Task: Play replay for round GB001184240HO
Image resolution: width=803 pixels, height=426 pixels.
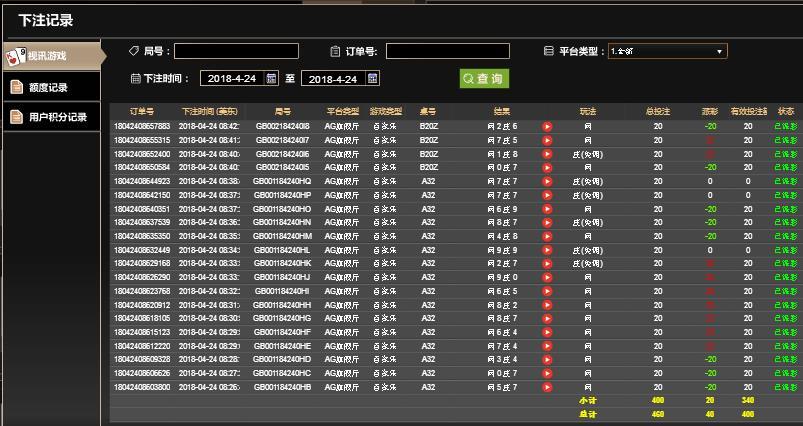Action: [547, 209]
